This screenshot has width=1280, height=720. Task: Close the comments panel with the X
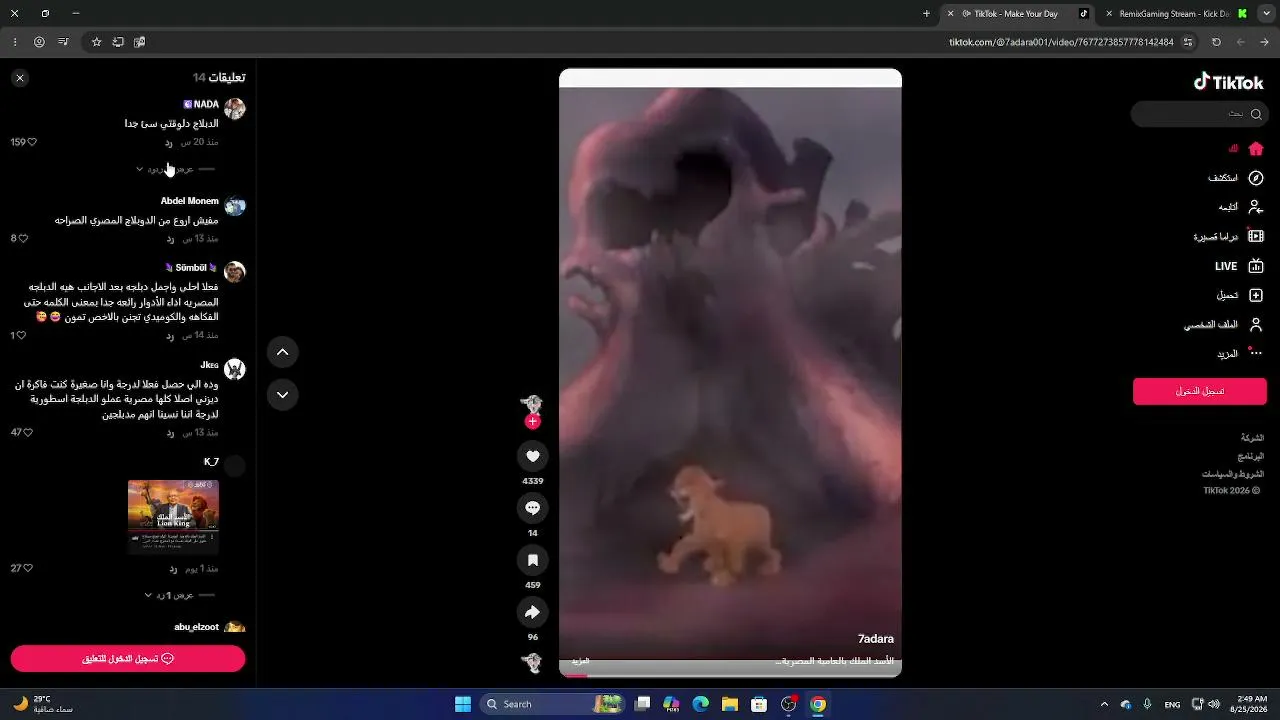[x=20, y=78]
